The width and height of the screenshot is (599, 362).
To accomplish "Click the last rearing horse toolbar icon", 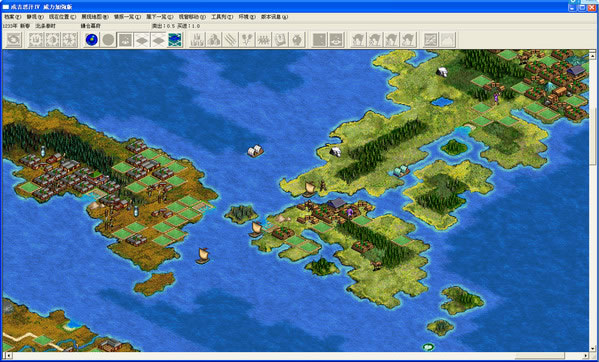I will click(408, 40).
